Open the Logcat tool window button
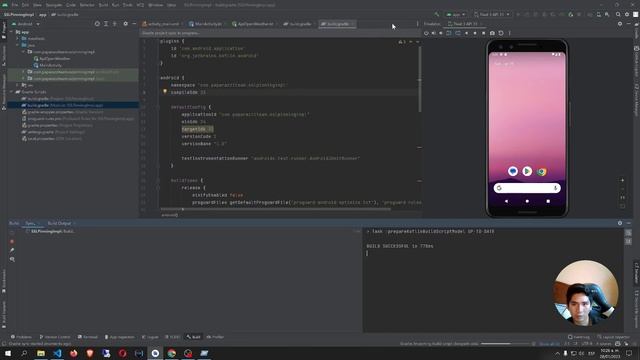640x360 pixels. coord(150,337)
